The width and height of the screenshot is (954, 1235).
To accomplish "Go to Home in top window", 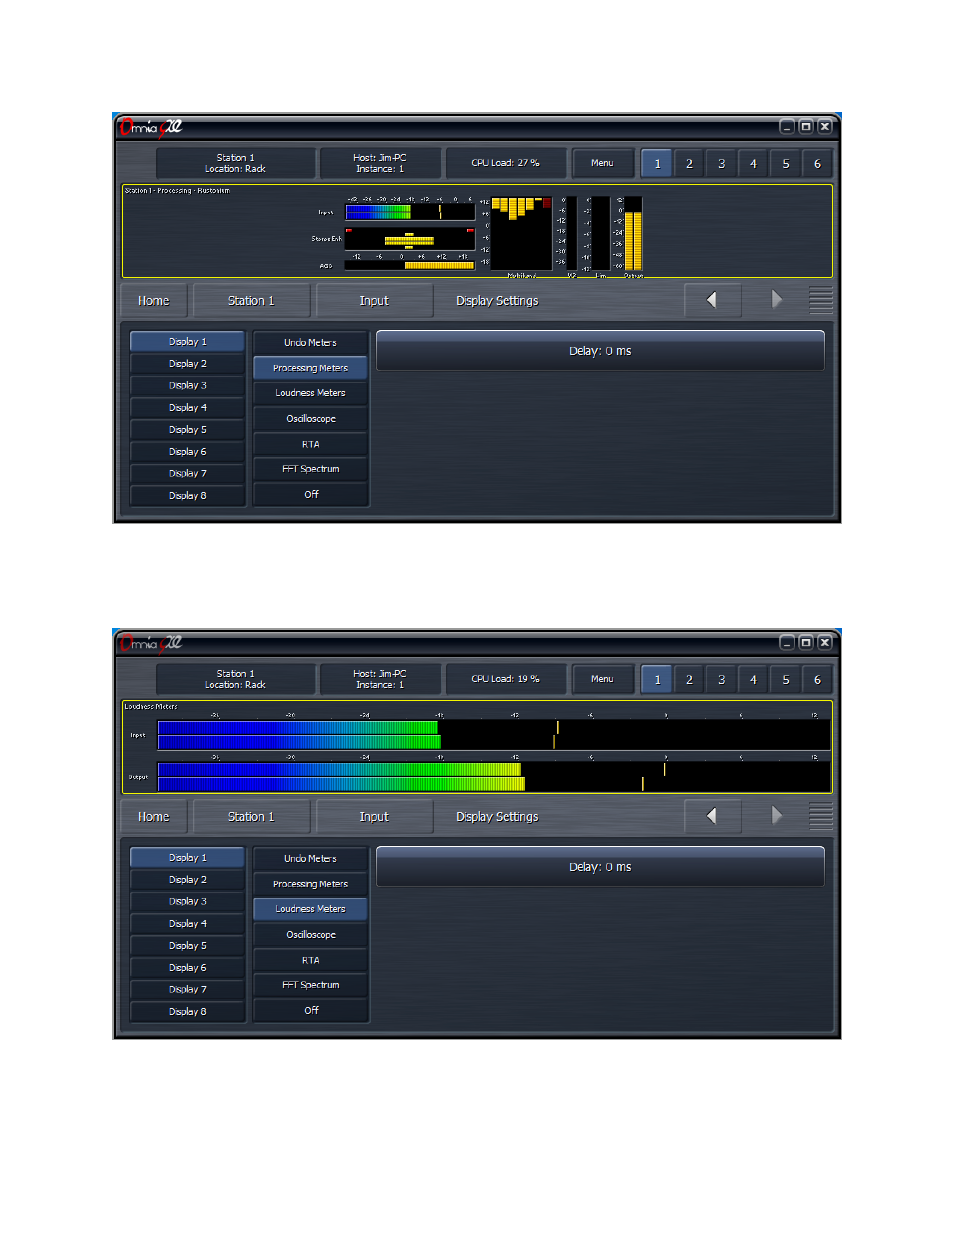I will click(x=154, y=301).
